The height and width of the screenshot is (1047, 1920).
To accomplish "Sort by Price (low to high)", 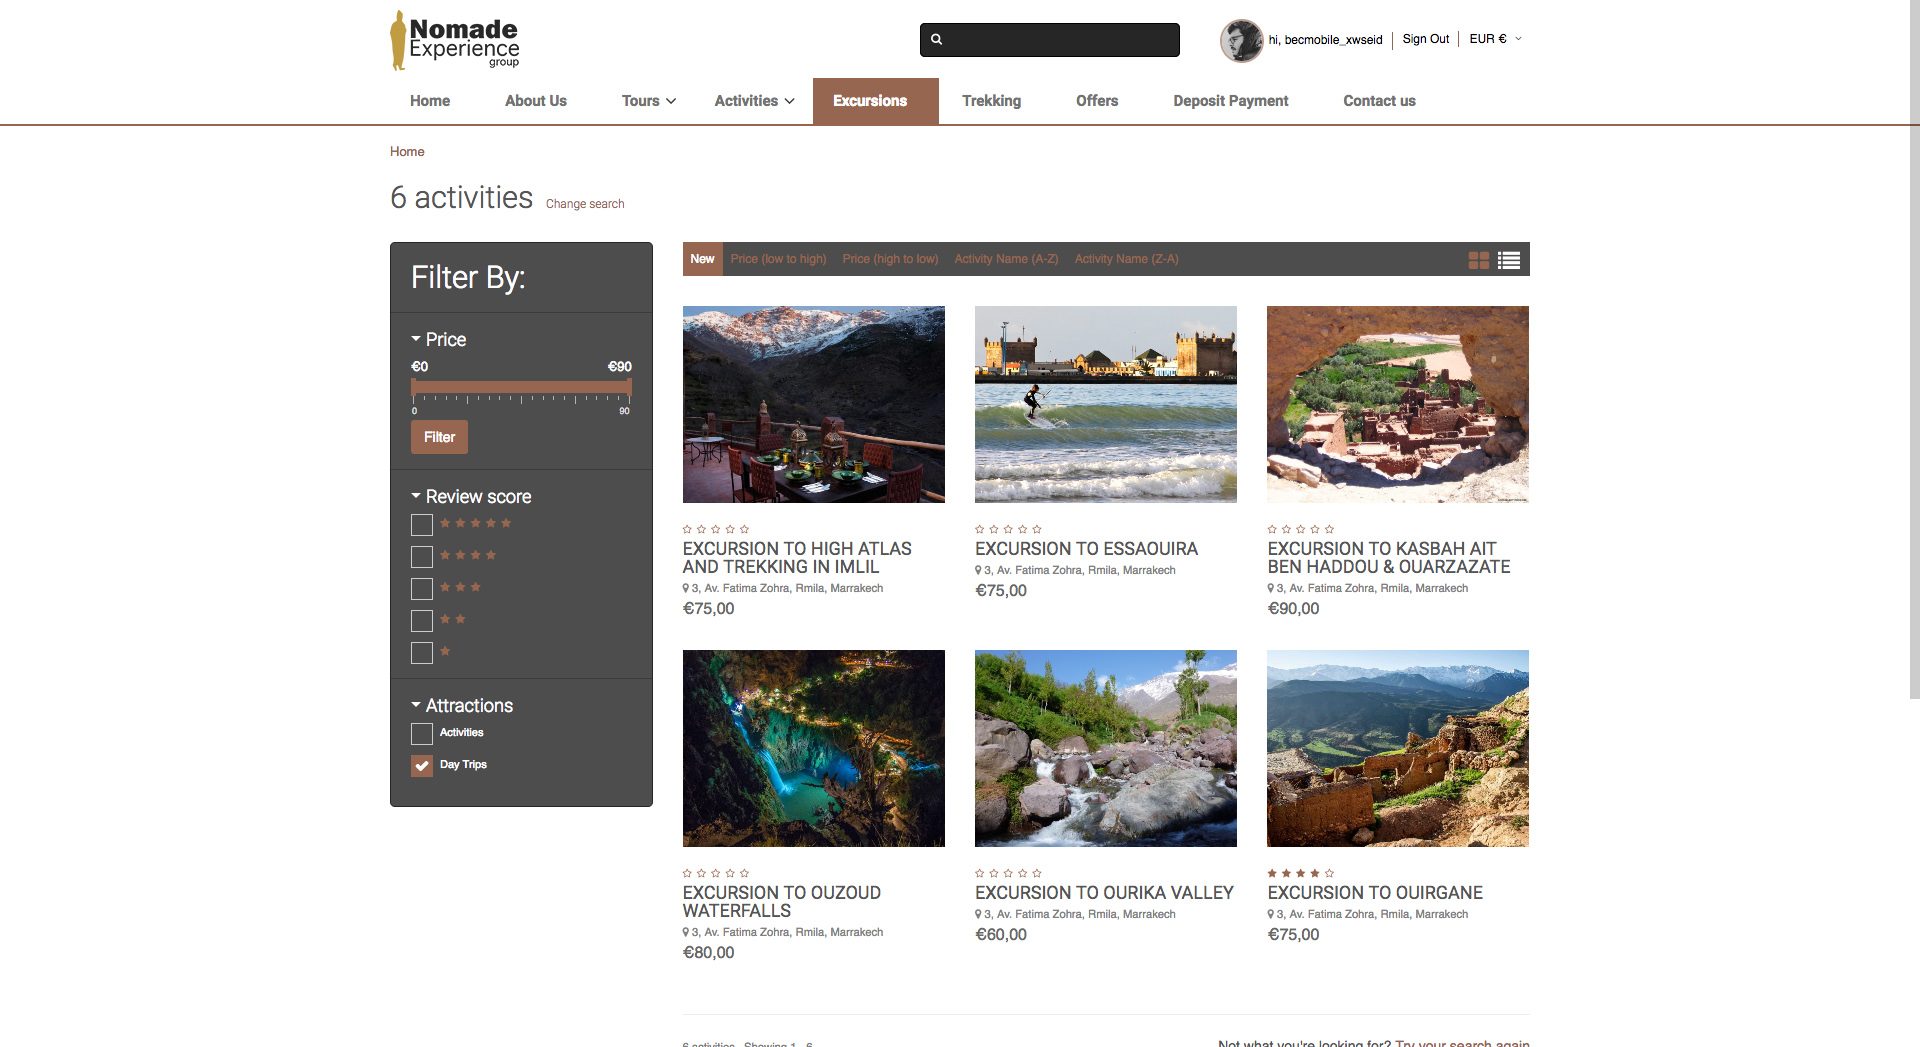I will click(778, 259).
